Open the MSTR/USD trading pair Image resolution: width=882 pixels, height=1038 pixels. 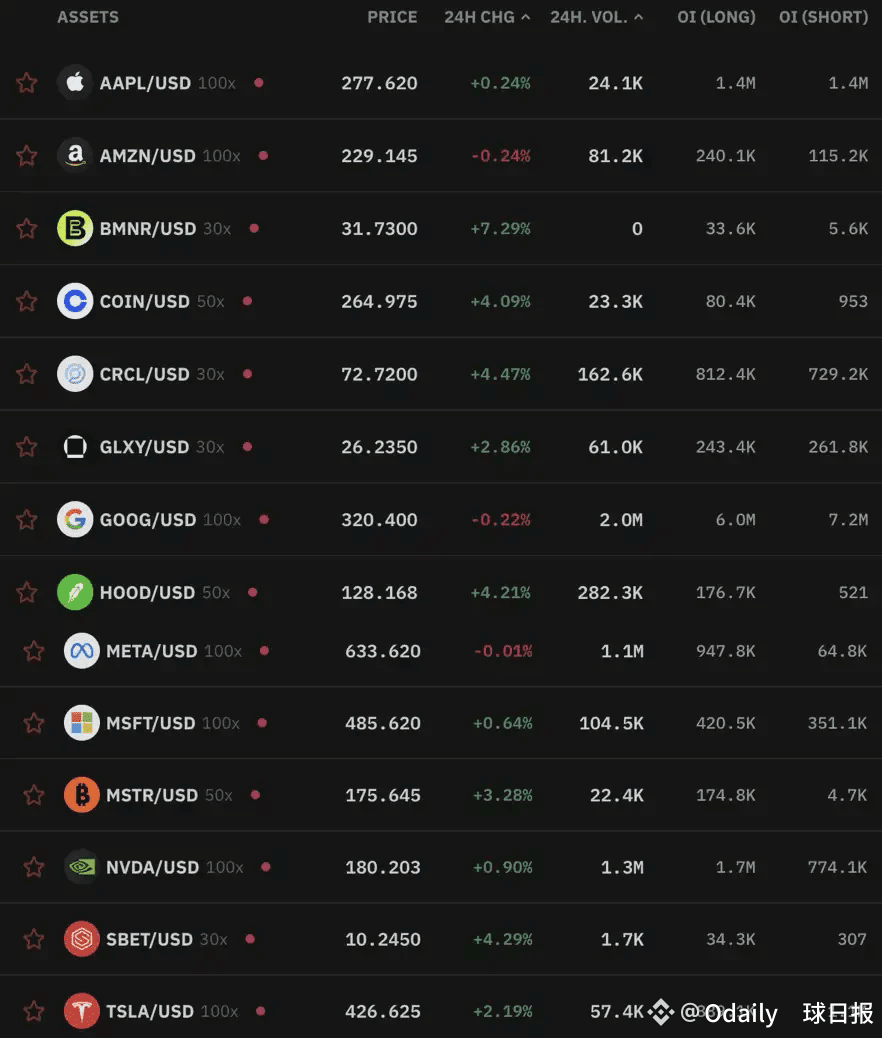(x=152, y=795)
